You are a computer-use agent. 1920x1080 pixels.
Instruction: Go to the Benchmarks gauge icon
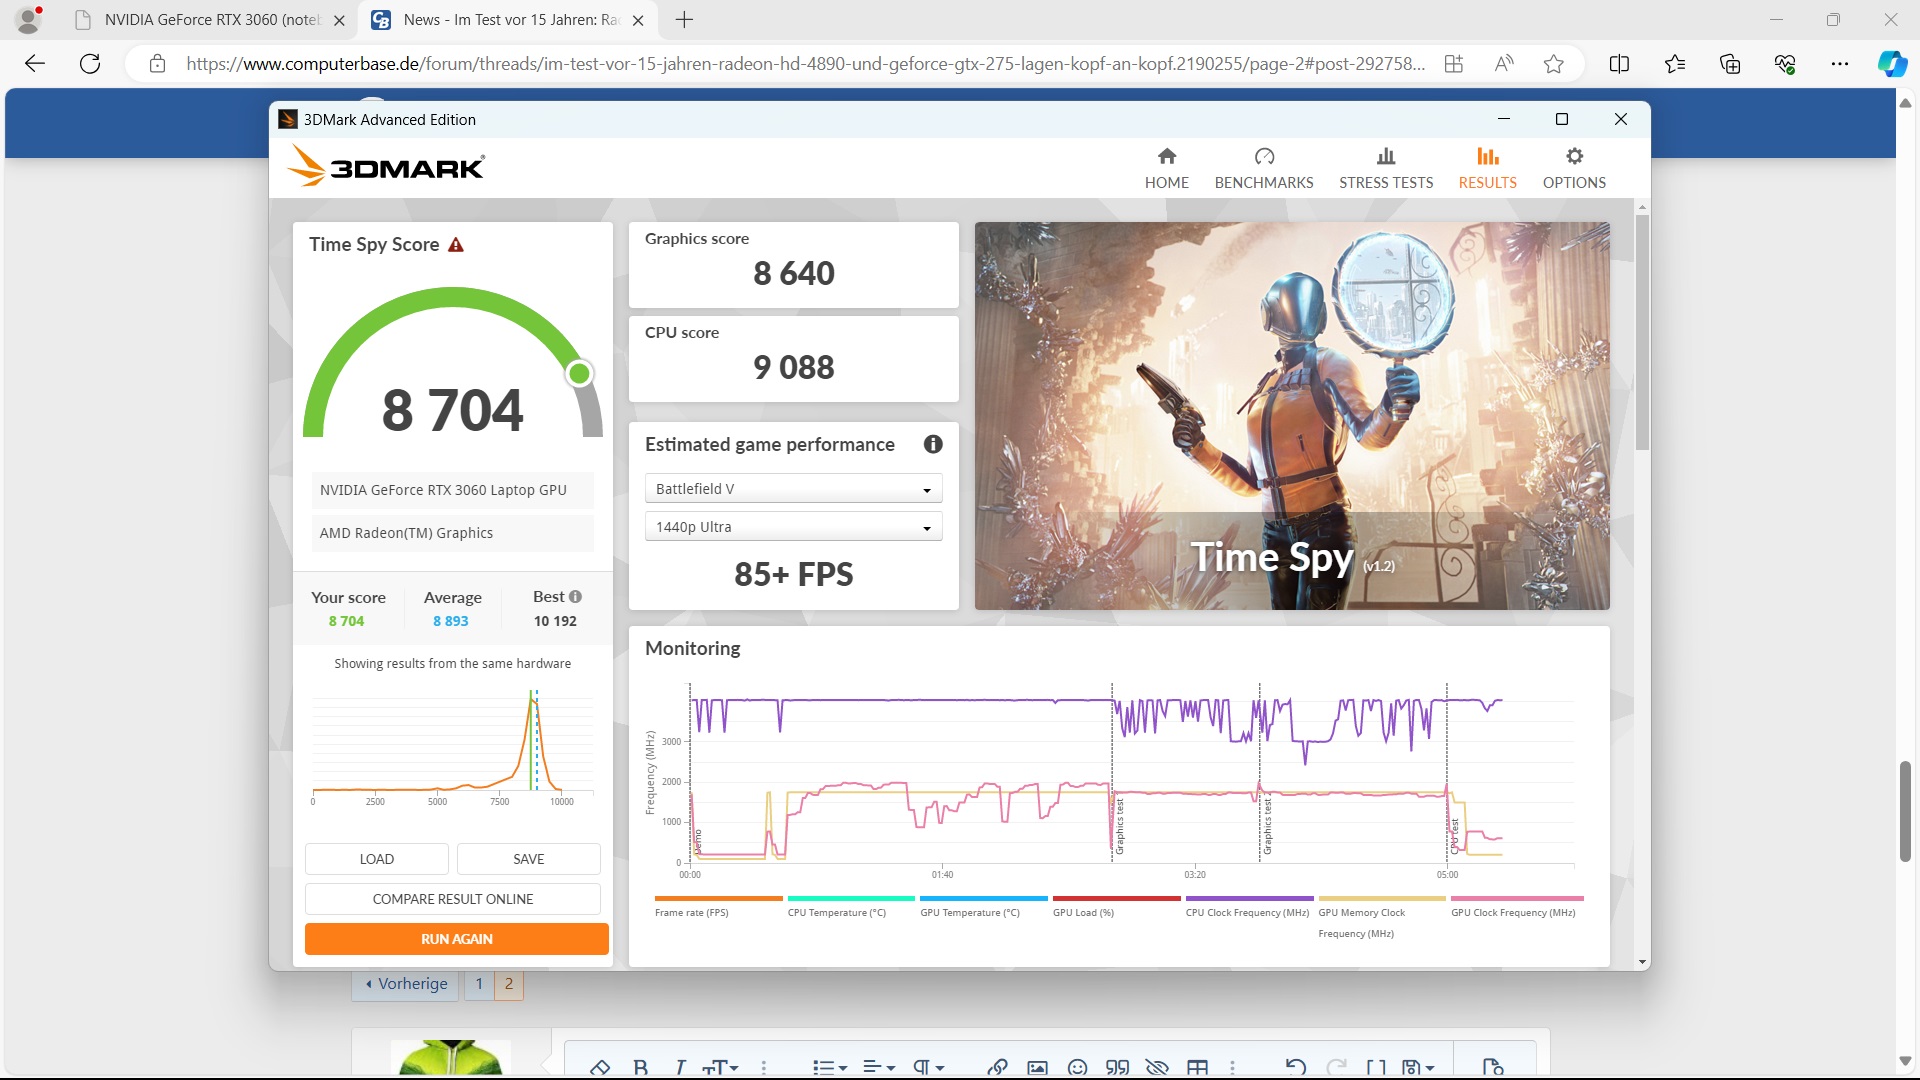click(1264, 157)
